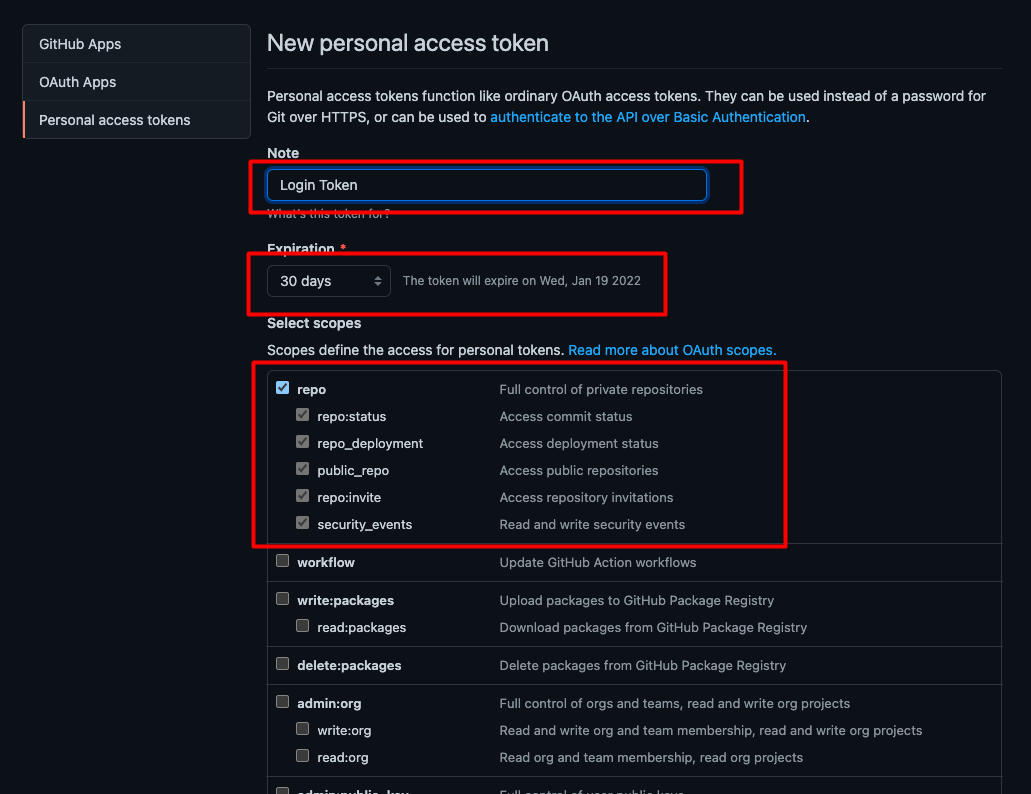The height and width of the screenshot is (794, 1031).
Task: Click the 'Update GitHub Action workflows' description
Action: 598,563
